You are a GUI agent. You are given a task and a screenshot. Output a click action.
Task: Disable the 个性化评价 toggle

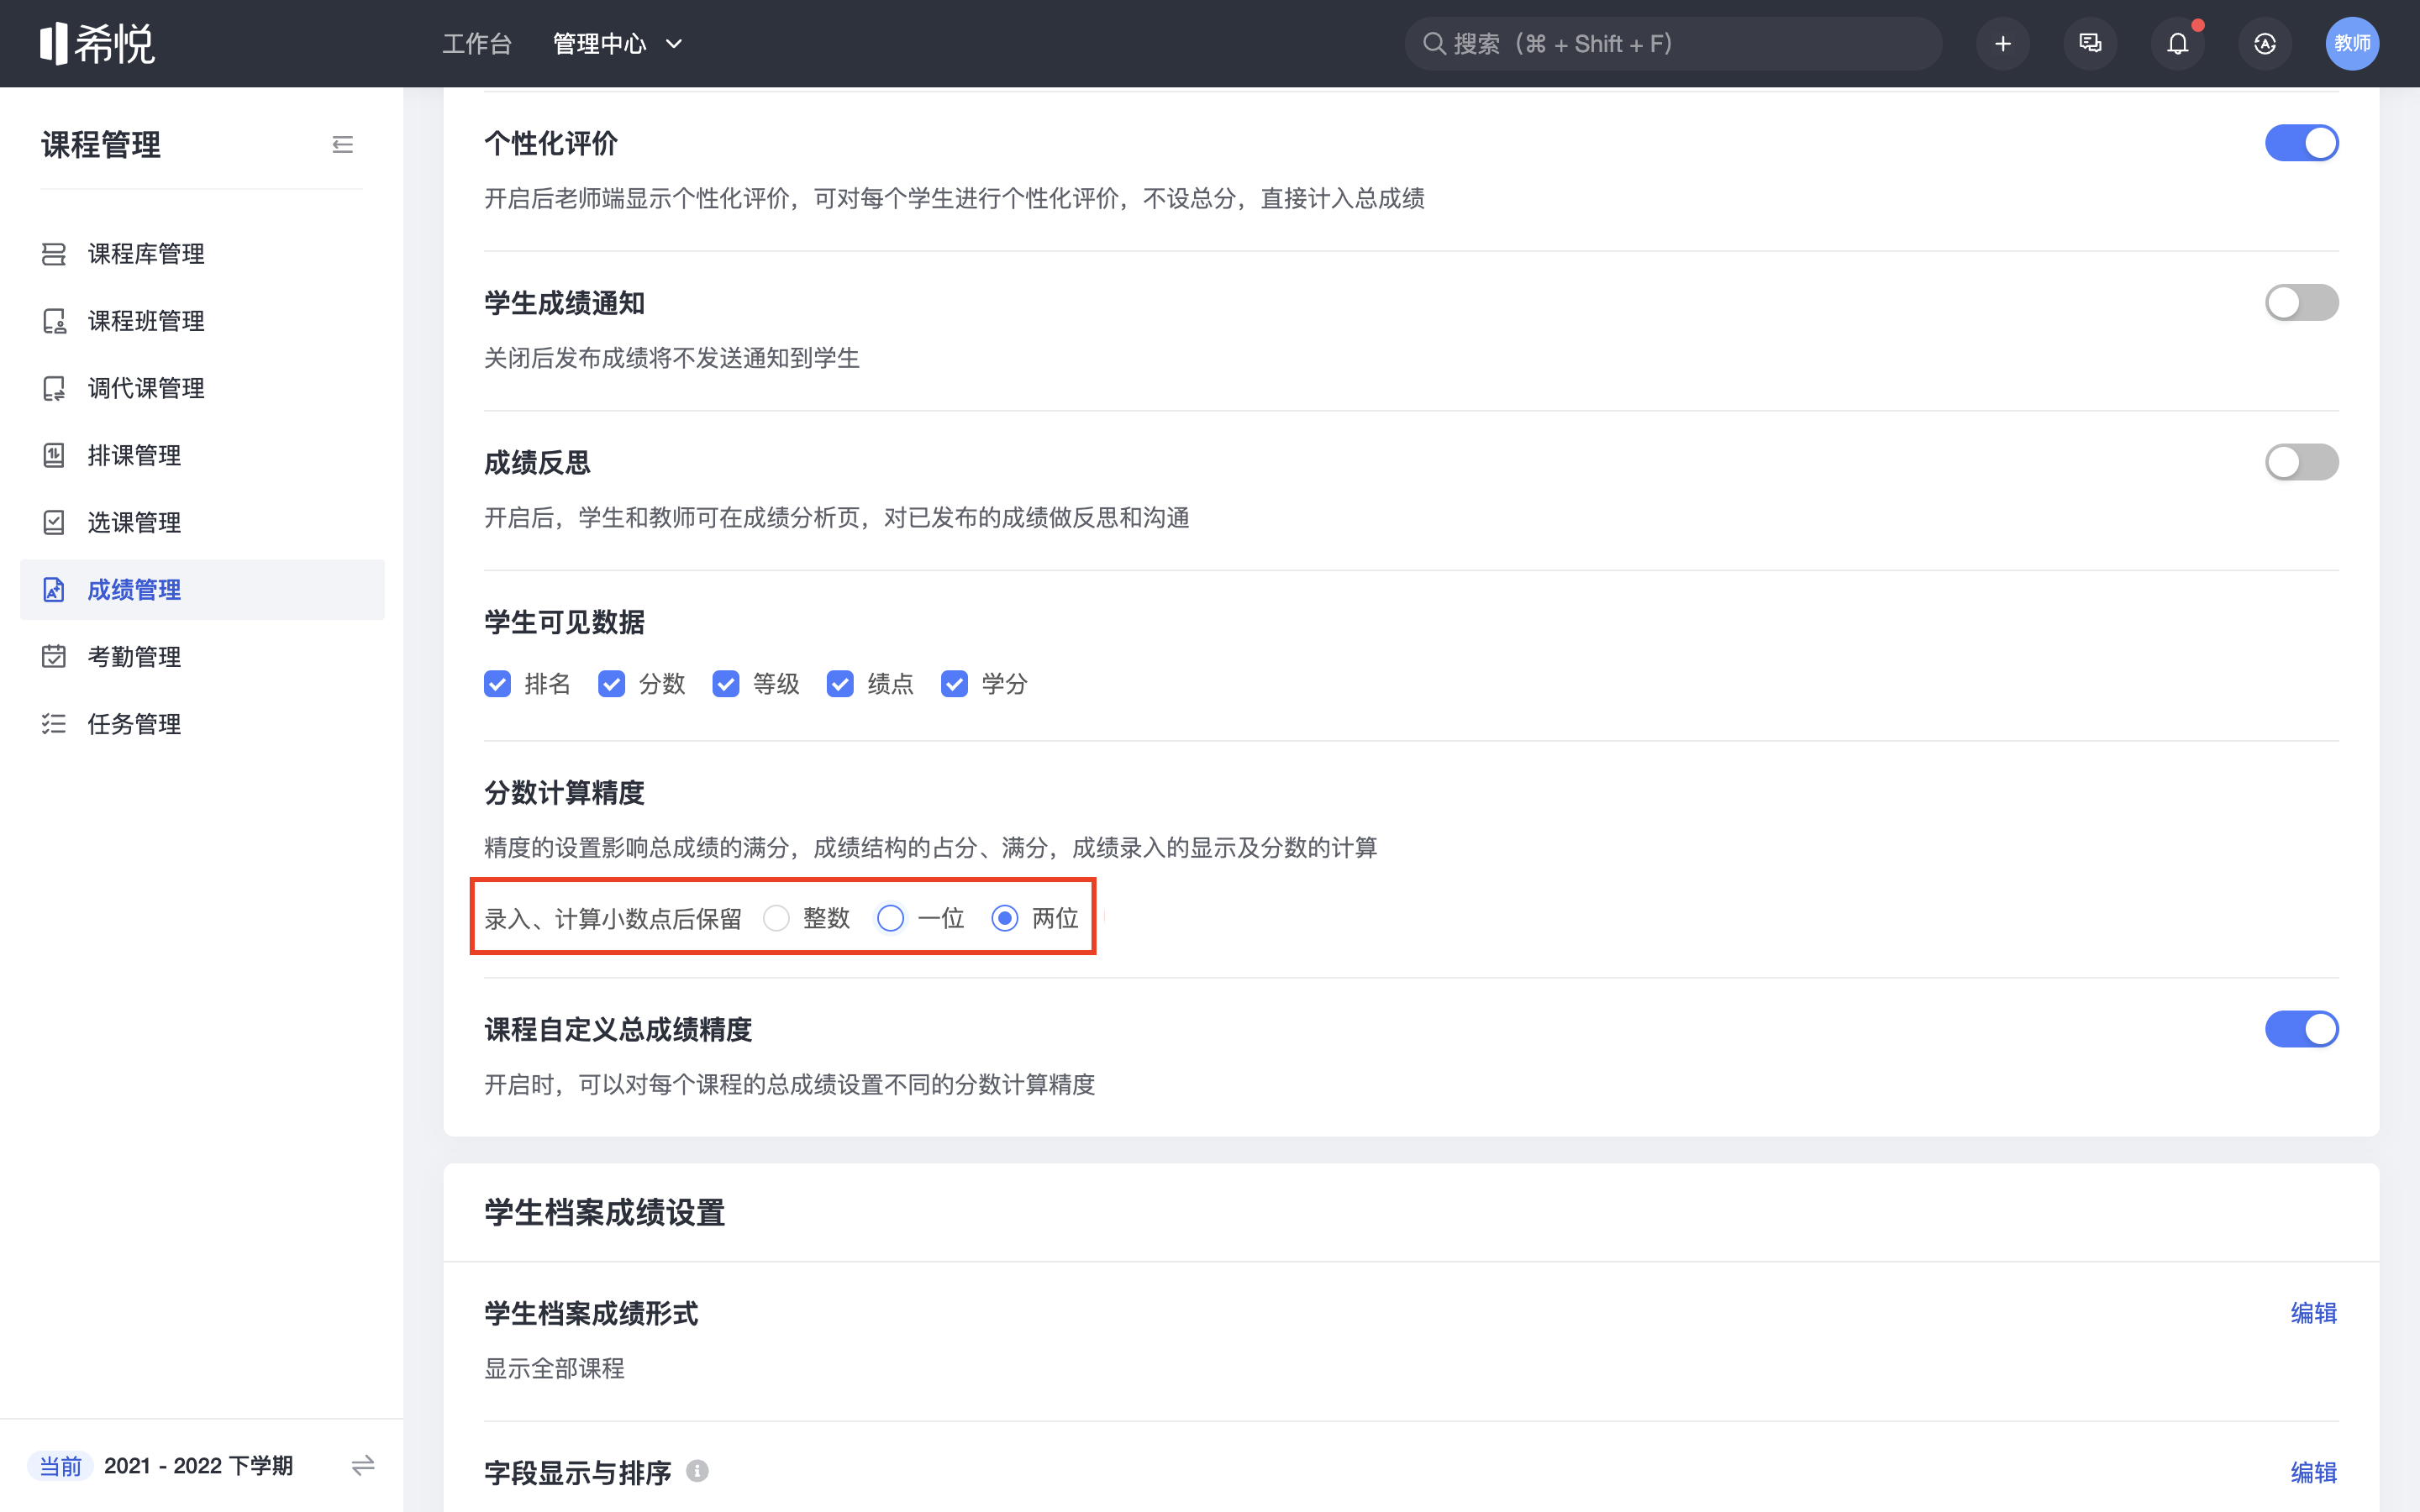pyautogui.click(x=2301, y=143)
